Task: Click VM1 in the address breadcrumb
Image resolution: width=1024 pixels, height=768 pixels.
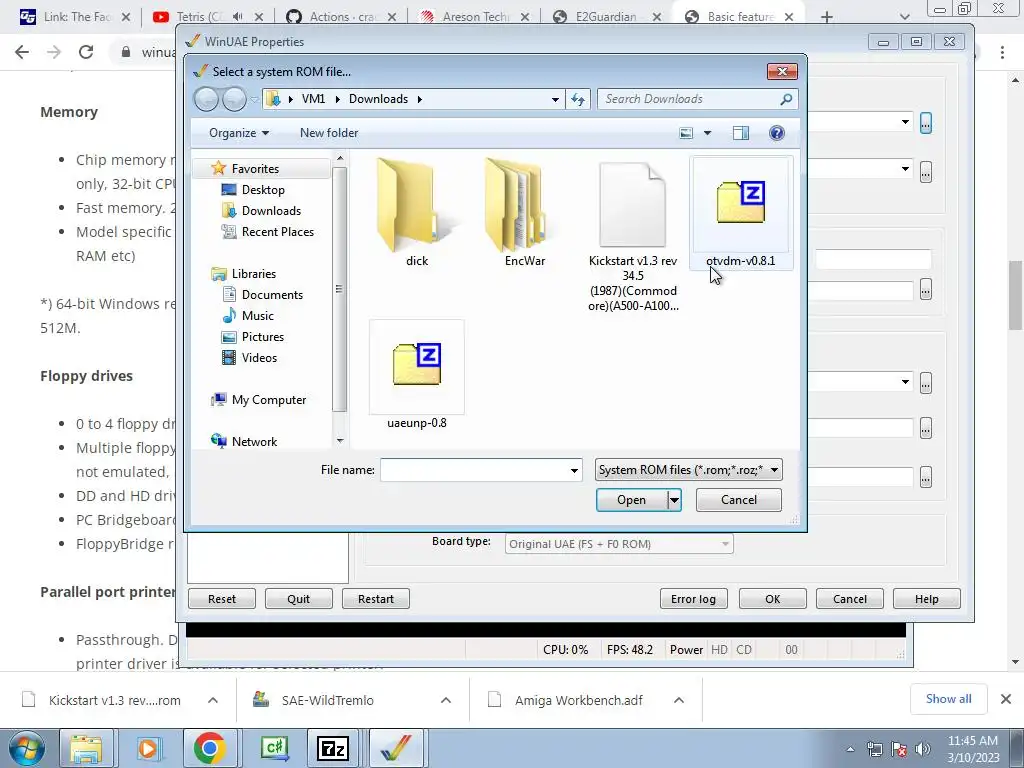Action: coord(313,99)
